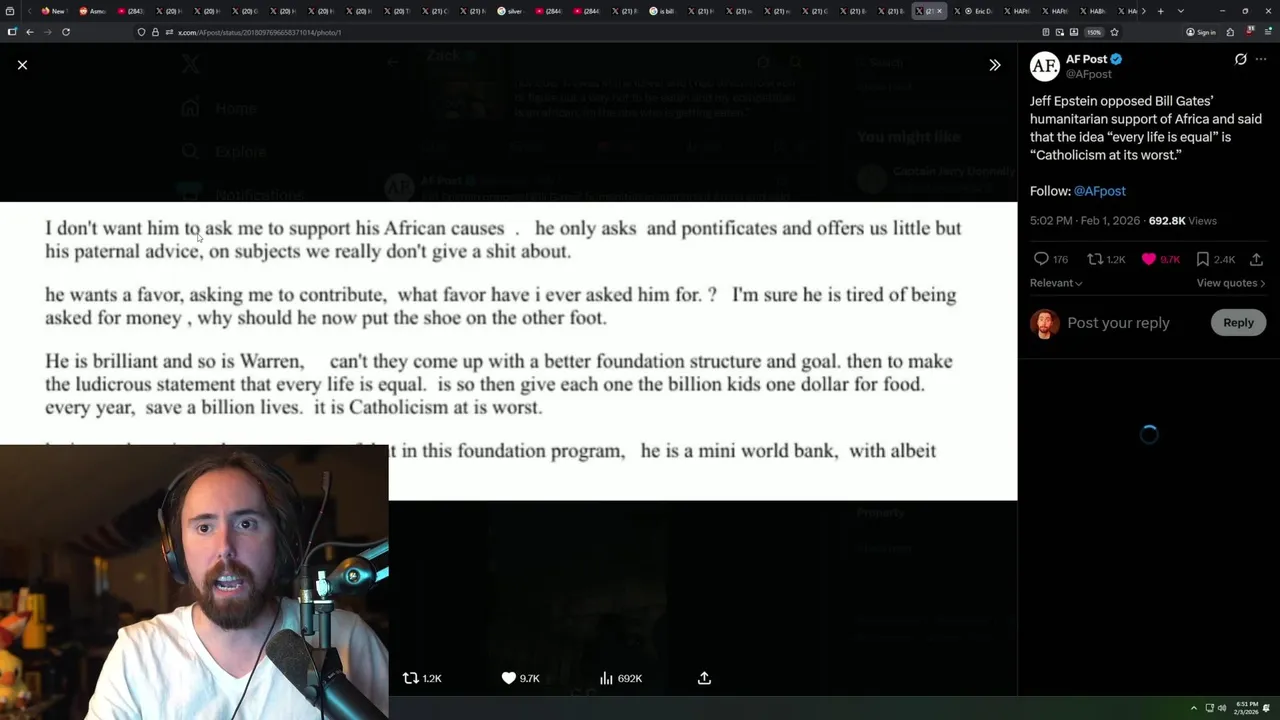Open the Firefox View icon at far left
The width and height of the screenshot is (1280, 720).
(8, 11)
